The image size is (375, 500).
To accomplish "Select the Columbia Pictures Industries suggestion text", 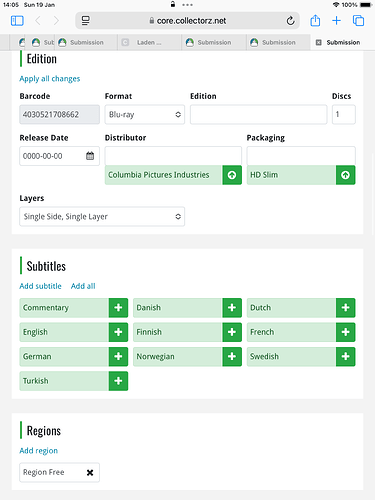I will pos(159,175).
